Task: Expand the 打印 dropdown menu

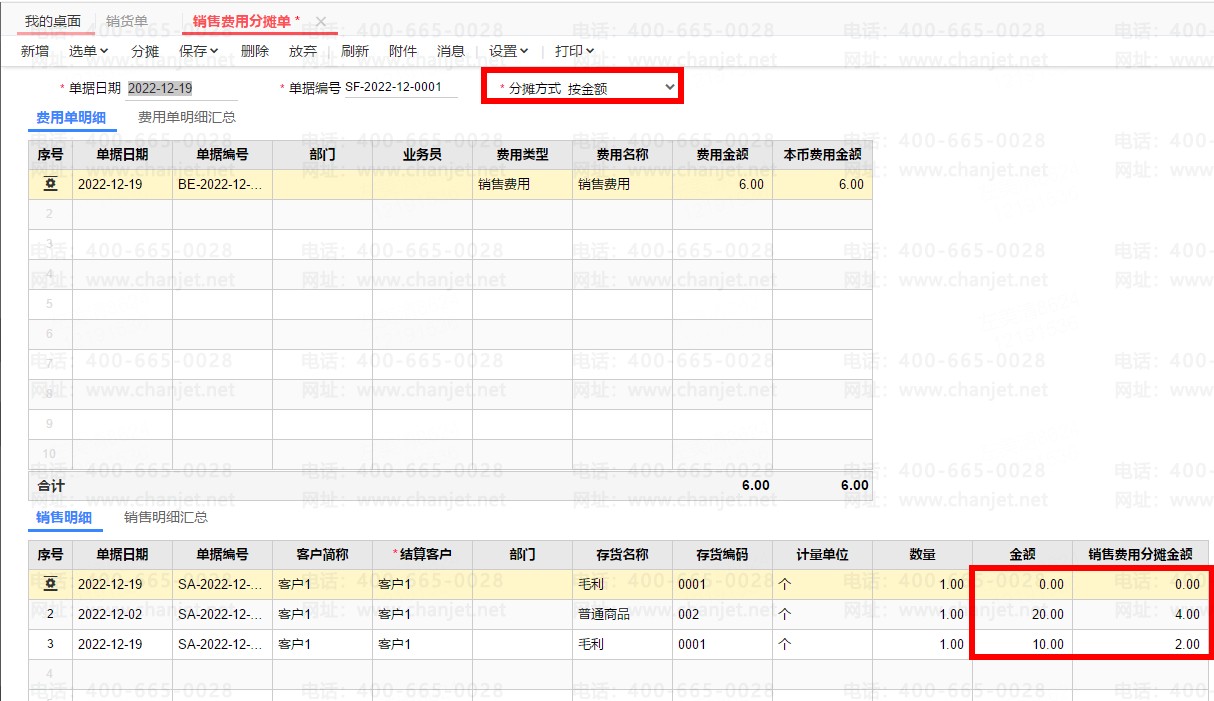Action: pos(575,51)
